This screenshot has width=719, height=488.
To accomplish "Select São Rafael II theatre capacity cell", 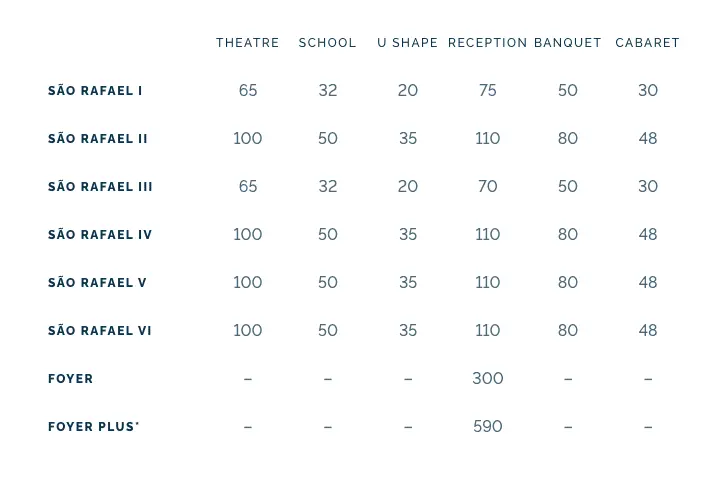I will 248,138.
